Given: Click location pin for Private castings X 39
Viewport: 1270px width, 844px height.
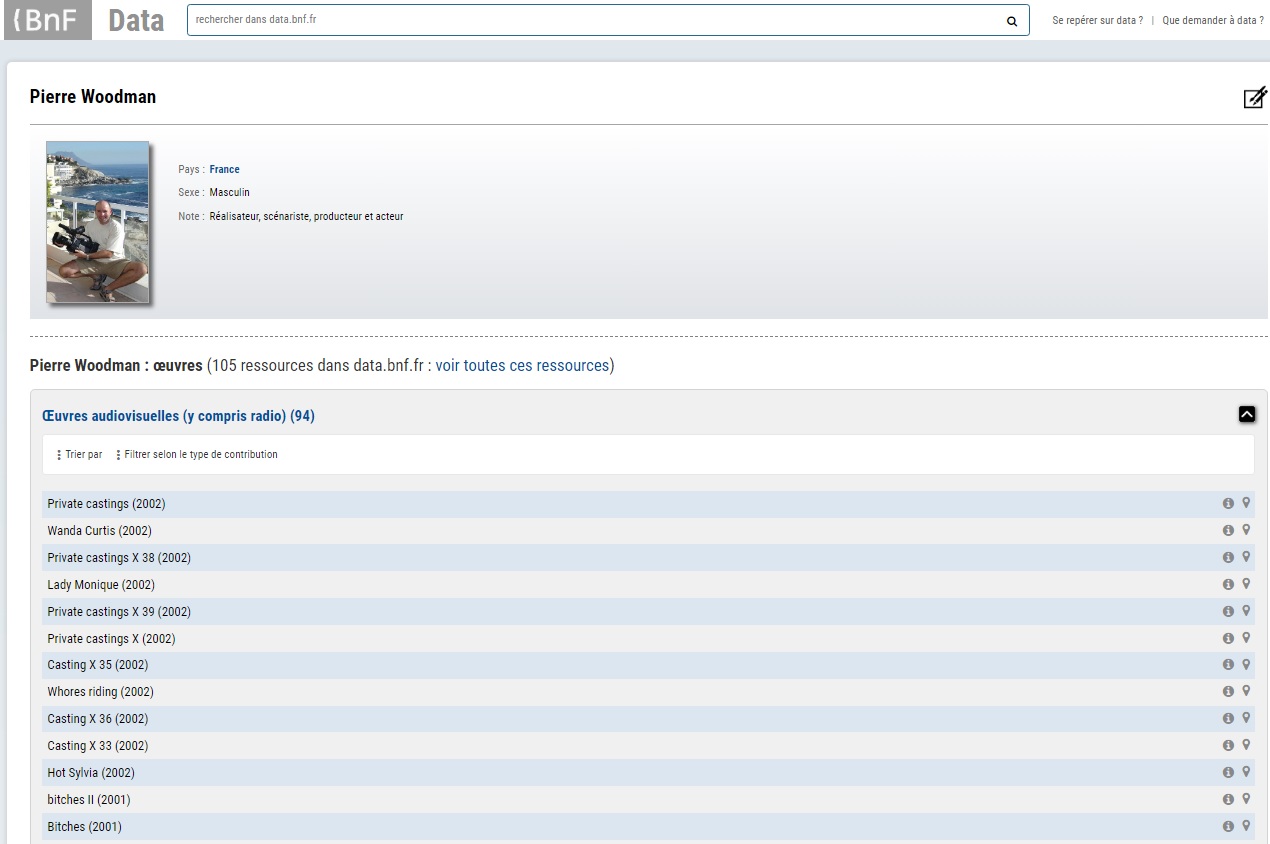Looking at the screenshot, I should [x=1246, y=611].
